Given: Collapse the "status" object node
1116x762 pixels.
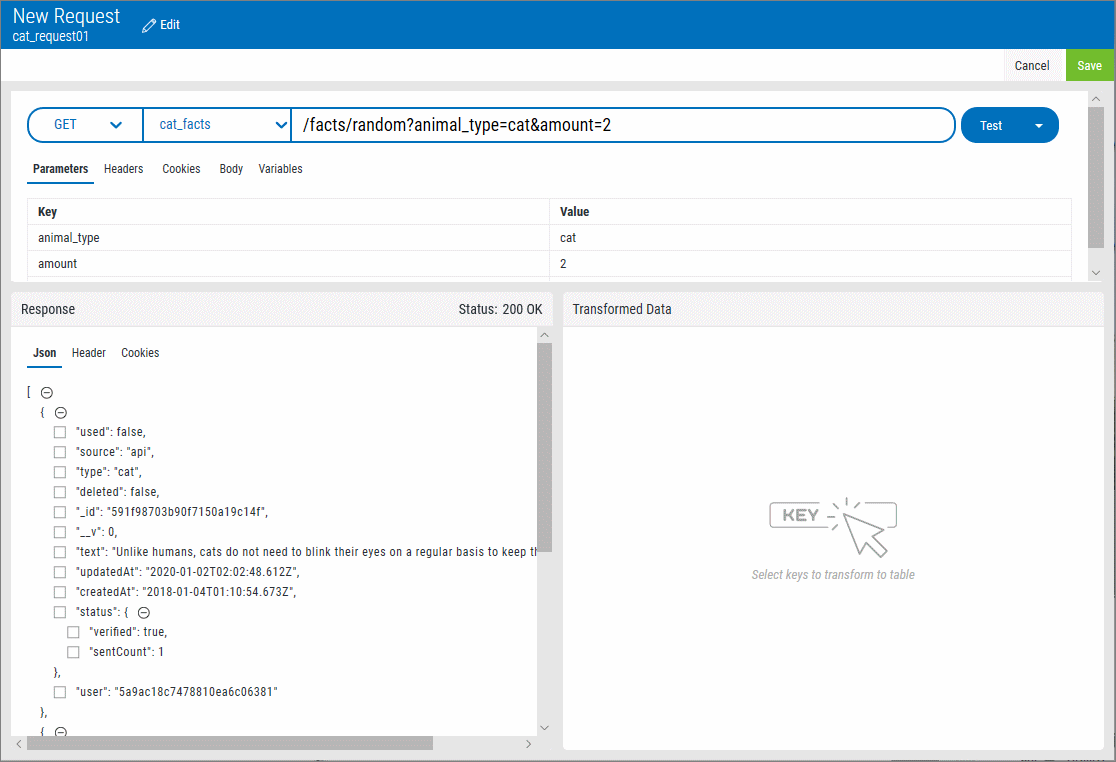Looking at the screenshot, I should 143,612.
